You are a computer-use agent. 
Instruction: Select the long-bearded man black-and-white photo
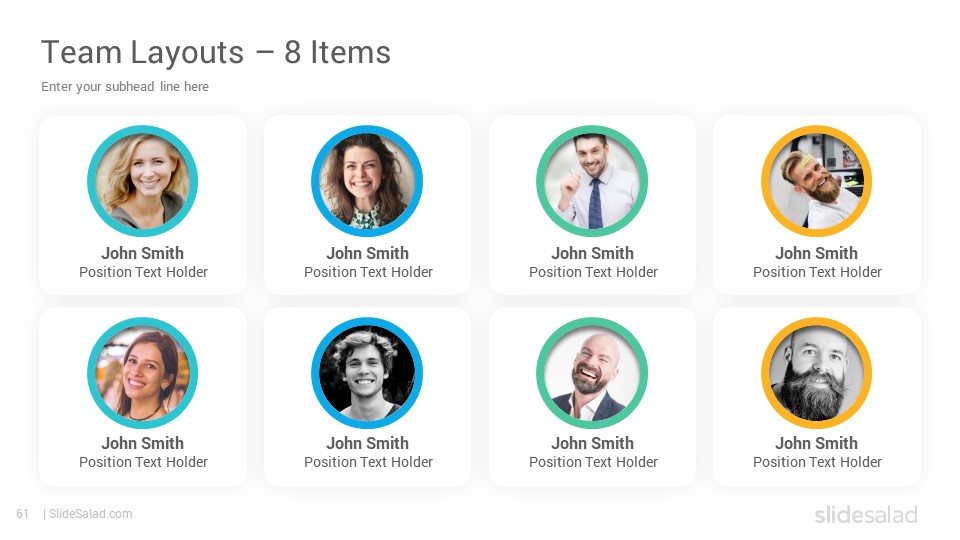point(817,372)
